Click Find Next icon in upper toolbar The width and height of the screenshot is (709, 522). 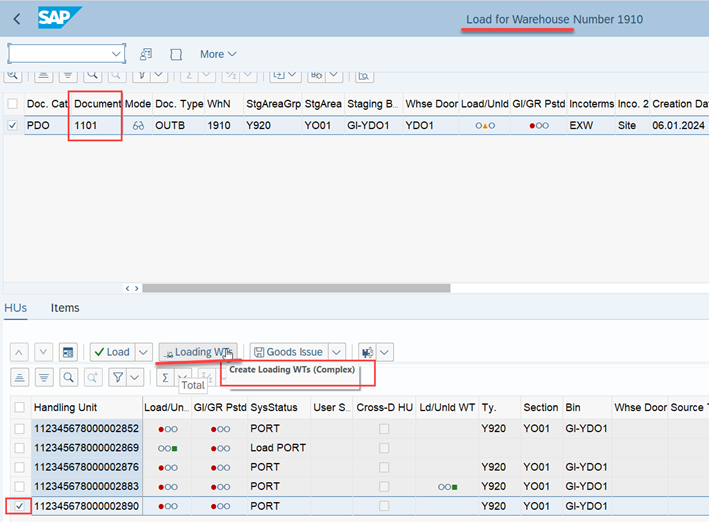click(117, 75)
